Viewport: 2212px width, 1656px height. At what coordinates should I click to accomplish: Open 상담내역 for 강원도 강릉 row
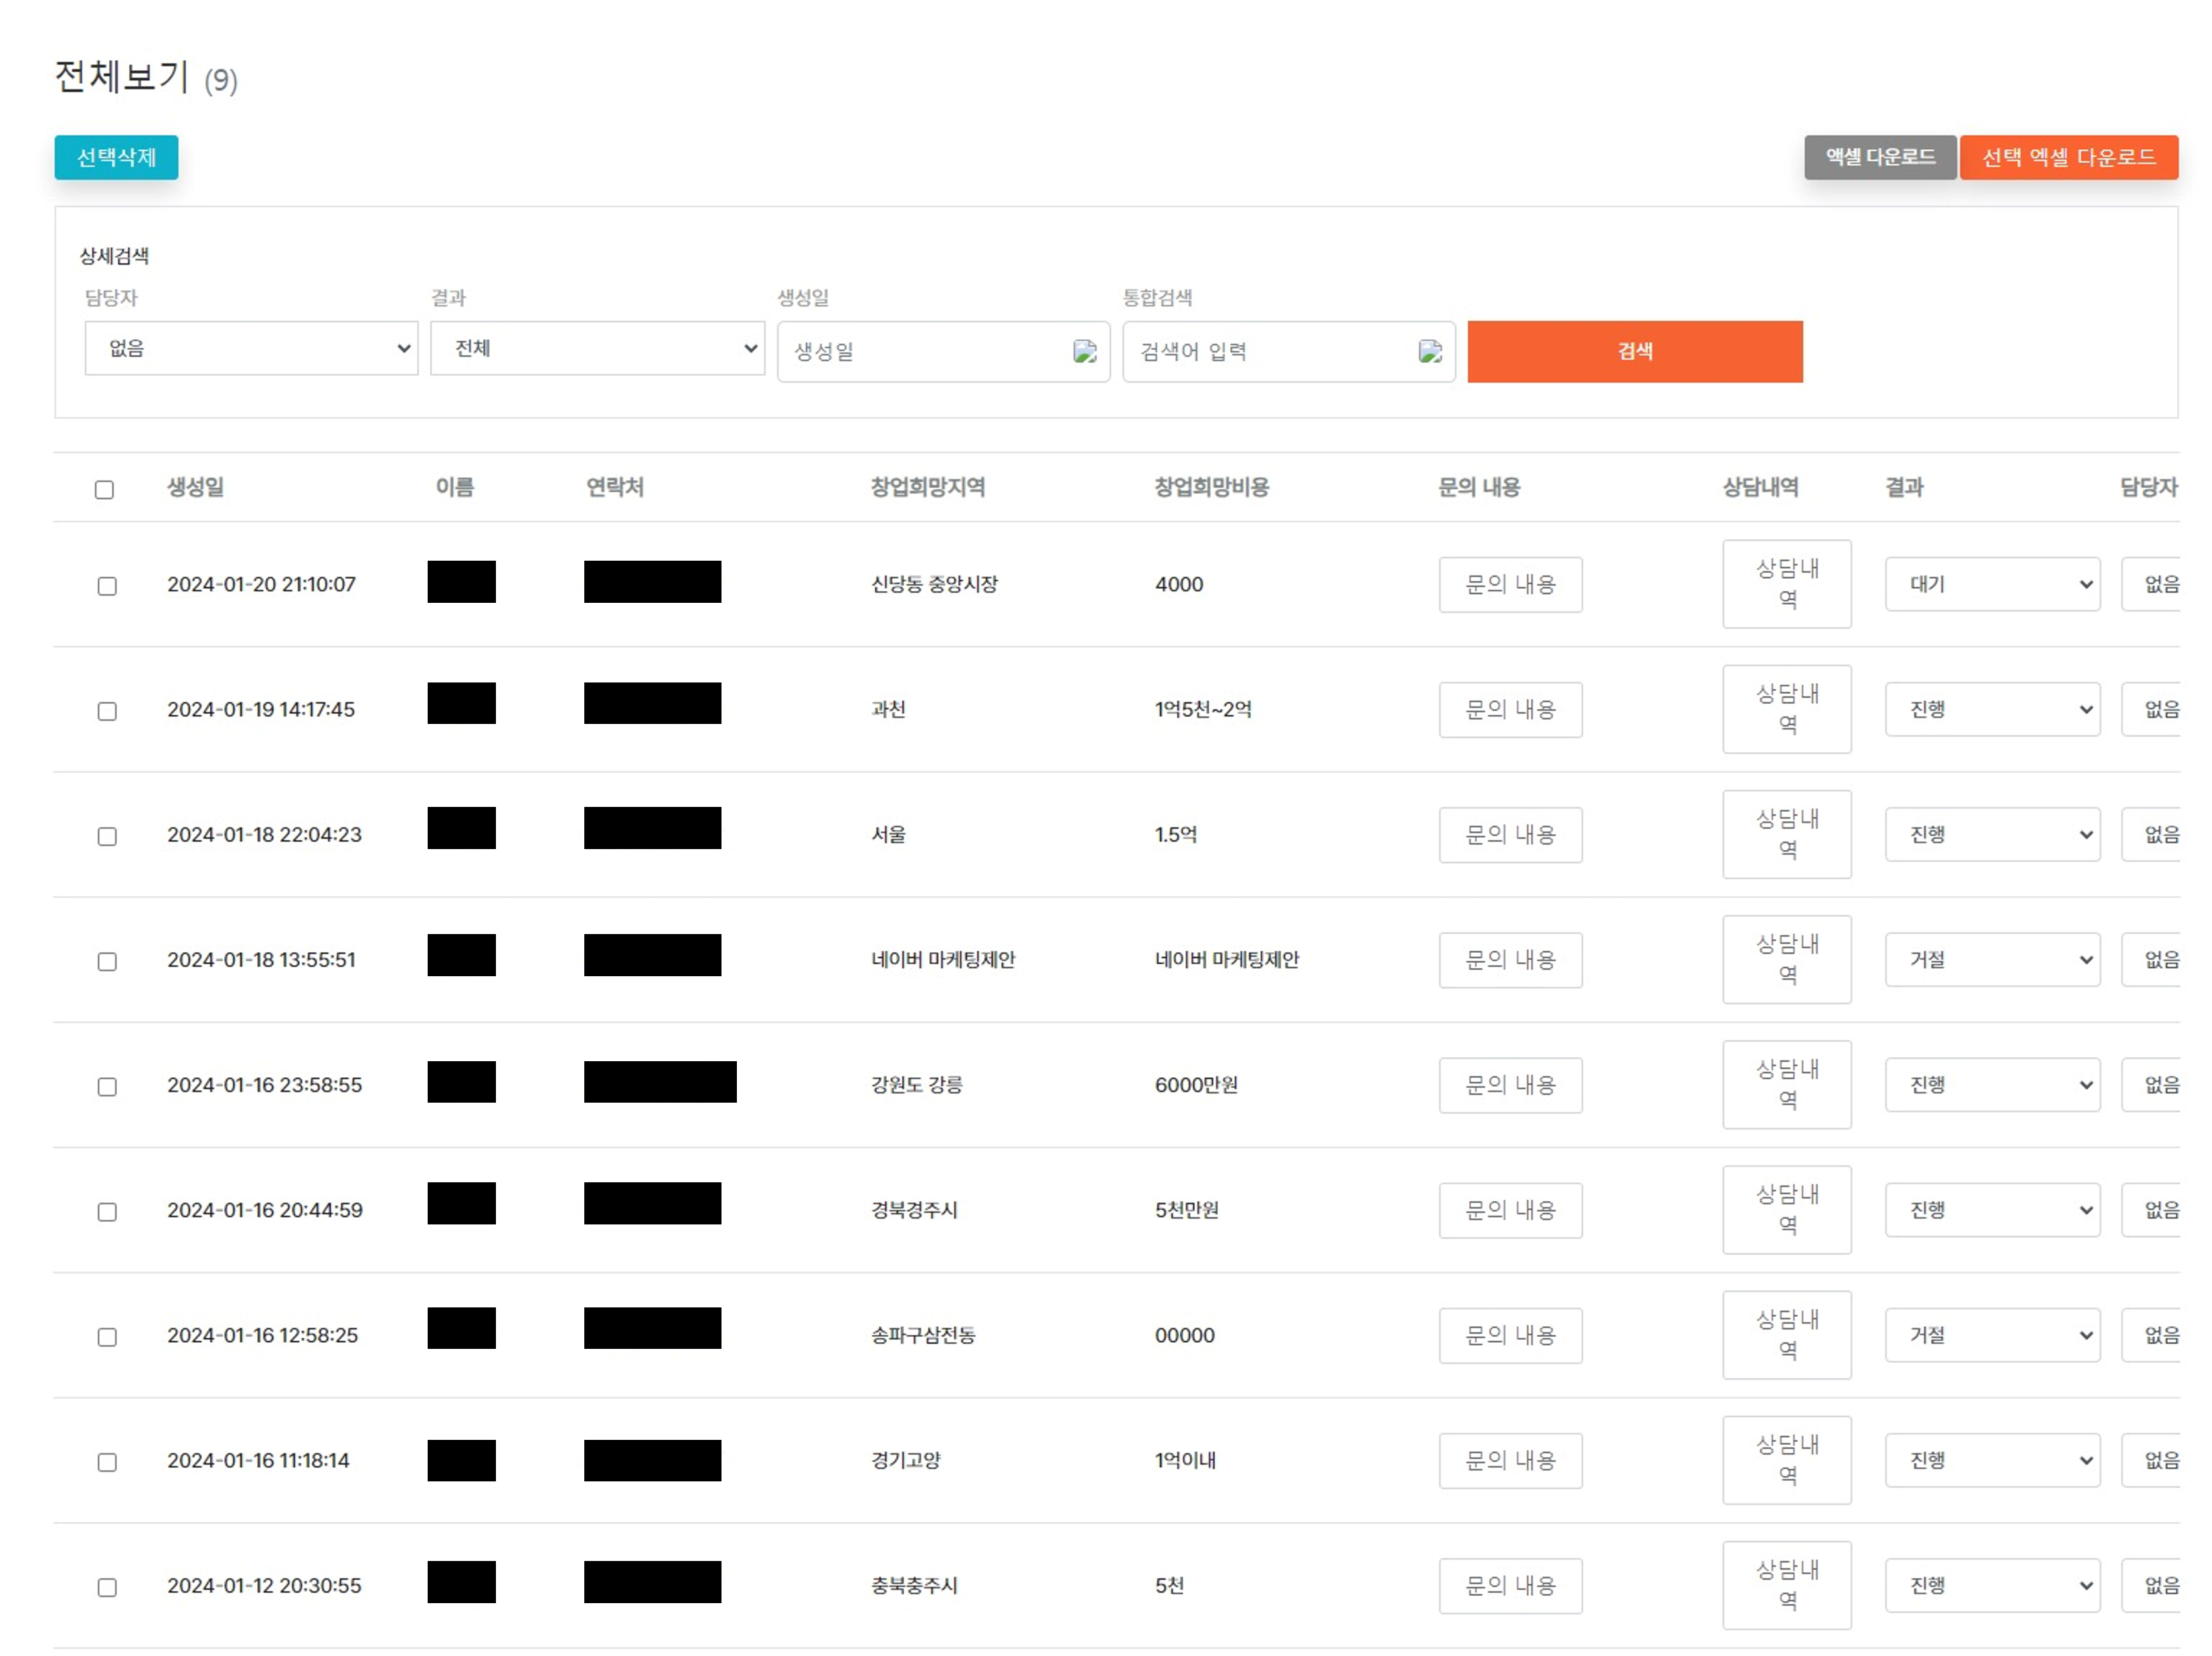(x=1786, y=1084)
